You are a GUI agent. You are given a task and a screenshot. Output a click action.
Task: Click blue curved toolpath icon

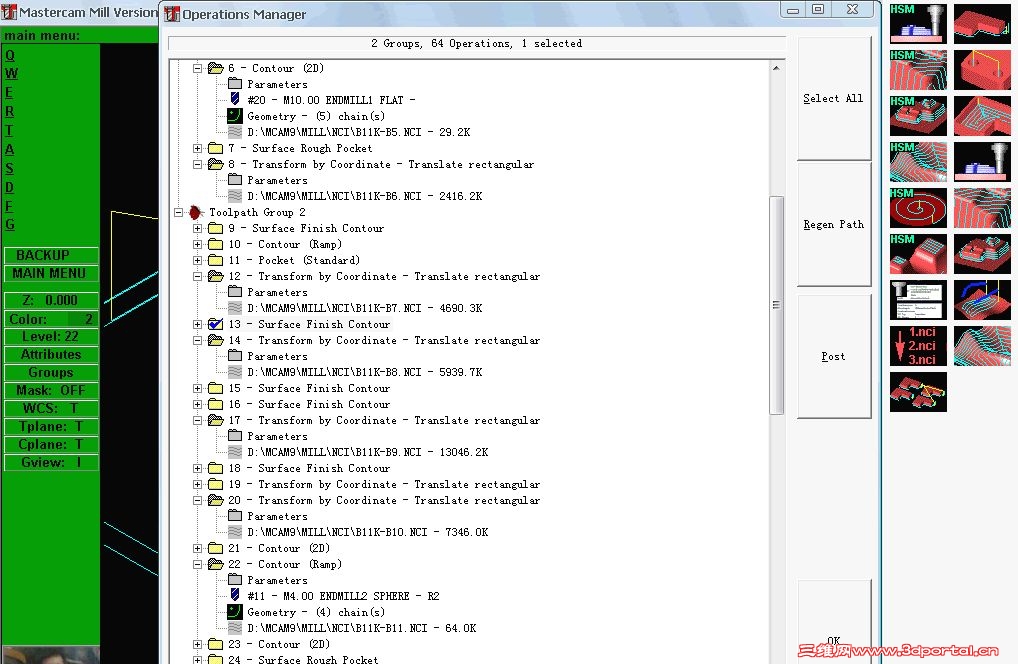982,300
